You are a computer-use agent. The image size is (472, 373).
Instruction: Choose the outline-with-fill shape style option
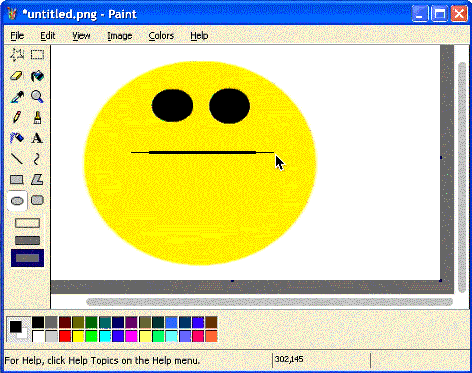(x=27, y=240)
